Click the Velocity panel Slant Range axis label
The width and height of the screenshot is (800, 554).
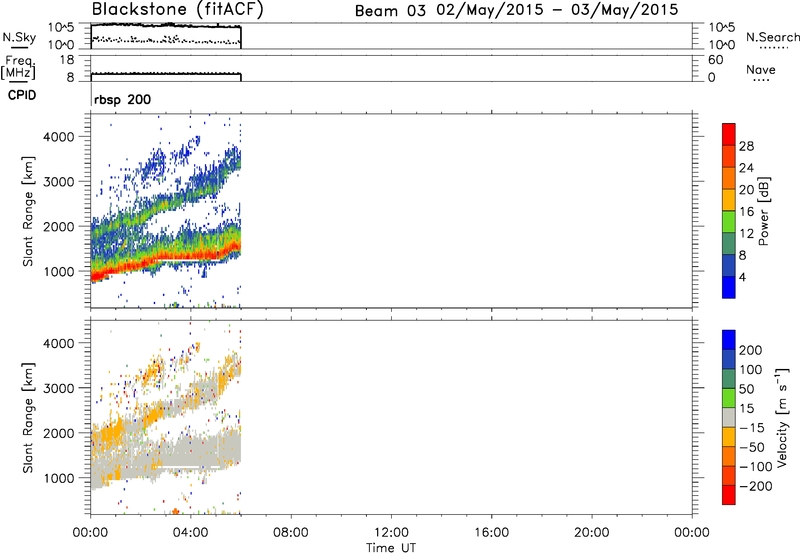(28, 418)
